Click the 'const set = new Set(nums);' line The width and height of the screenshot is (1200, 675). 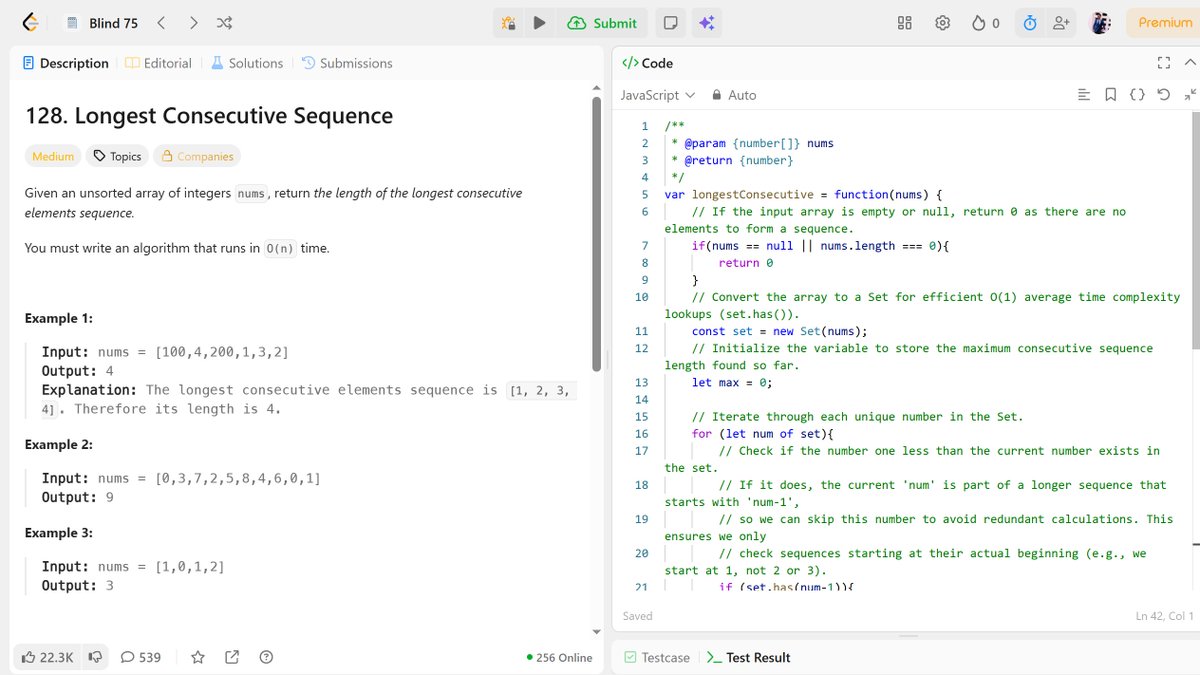pos(780,332)
